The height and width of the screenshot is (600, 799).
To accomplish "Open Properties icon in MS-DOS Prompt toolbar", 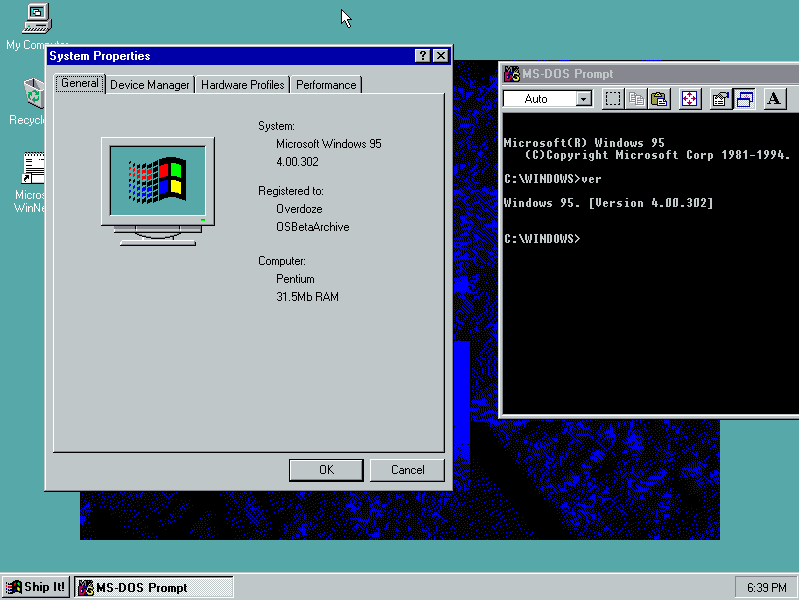I will pos(721,99).
